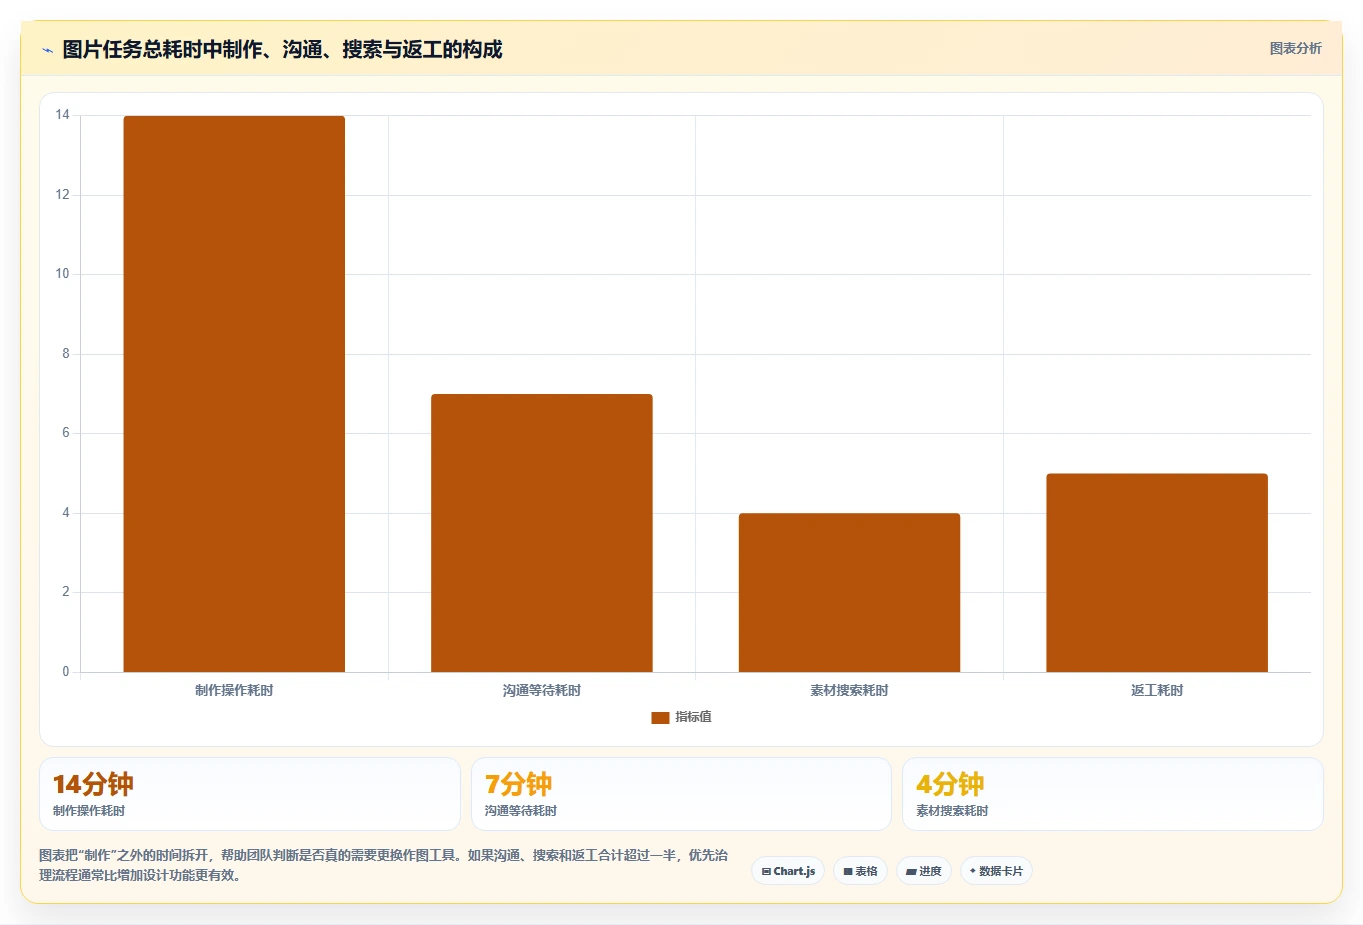Click the y-axis value 6
This screenshot has height=925, width=1363.
[66, 433]
